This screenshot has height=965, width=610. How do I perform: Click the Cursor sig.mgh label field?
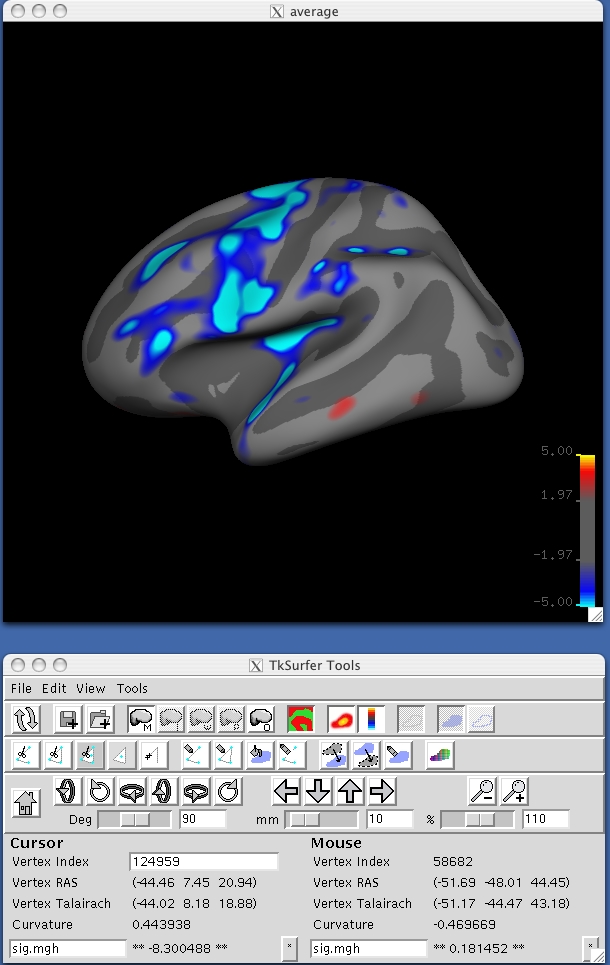pyautogui.click(x=67, y=946)
